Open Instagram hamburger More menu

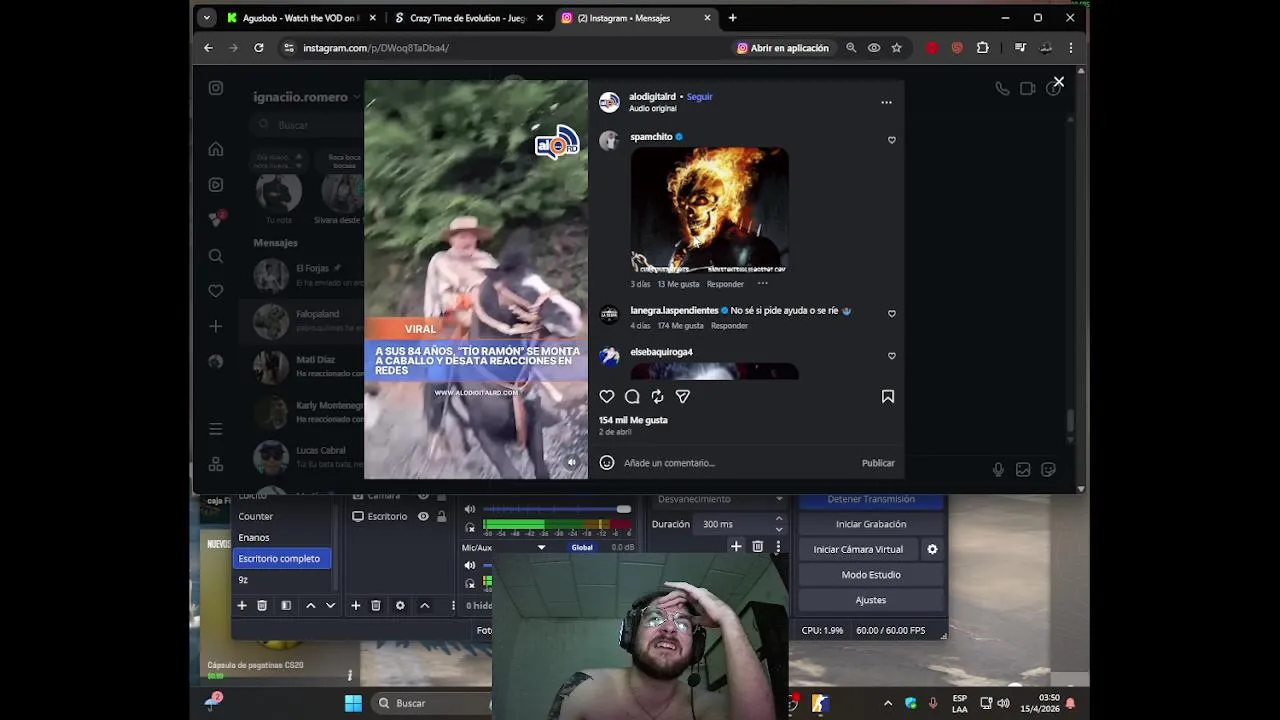tap(216, 429)
